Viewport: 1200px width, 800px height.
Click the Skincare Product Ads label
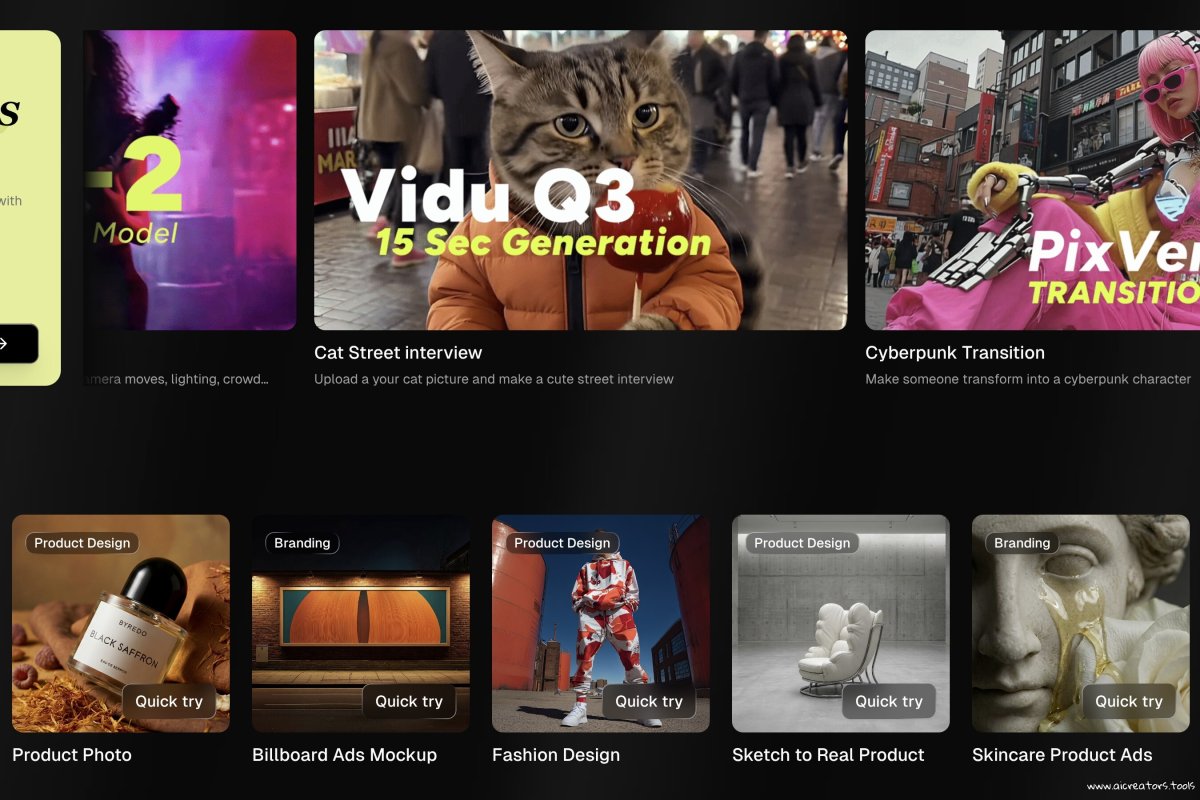[1062, 755]
